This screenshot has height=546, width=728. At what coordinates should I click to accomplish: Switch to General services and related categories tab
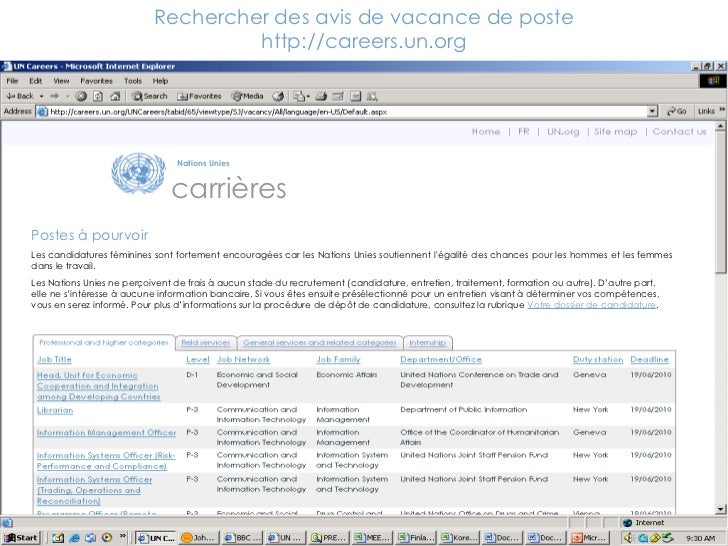point(319,343)
